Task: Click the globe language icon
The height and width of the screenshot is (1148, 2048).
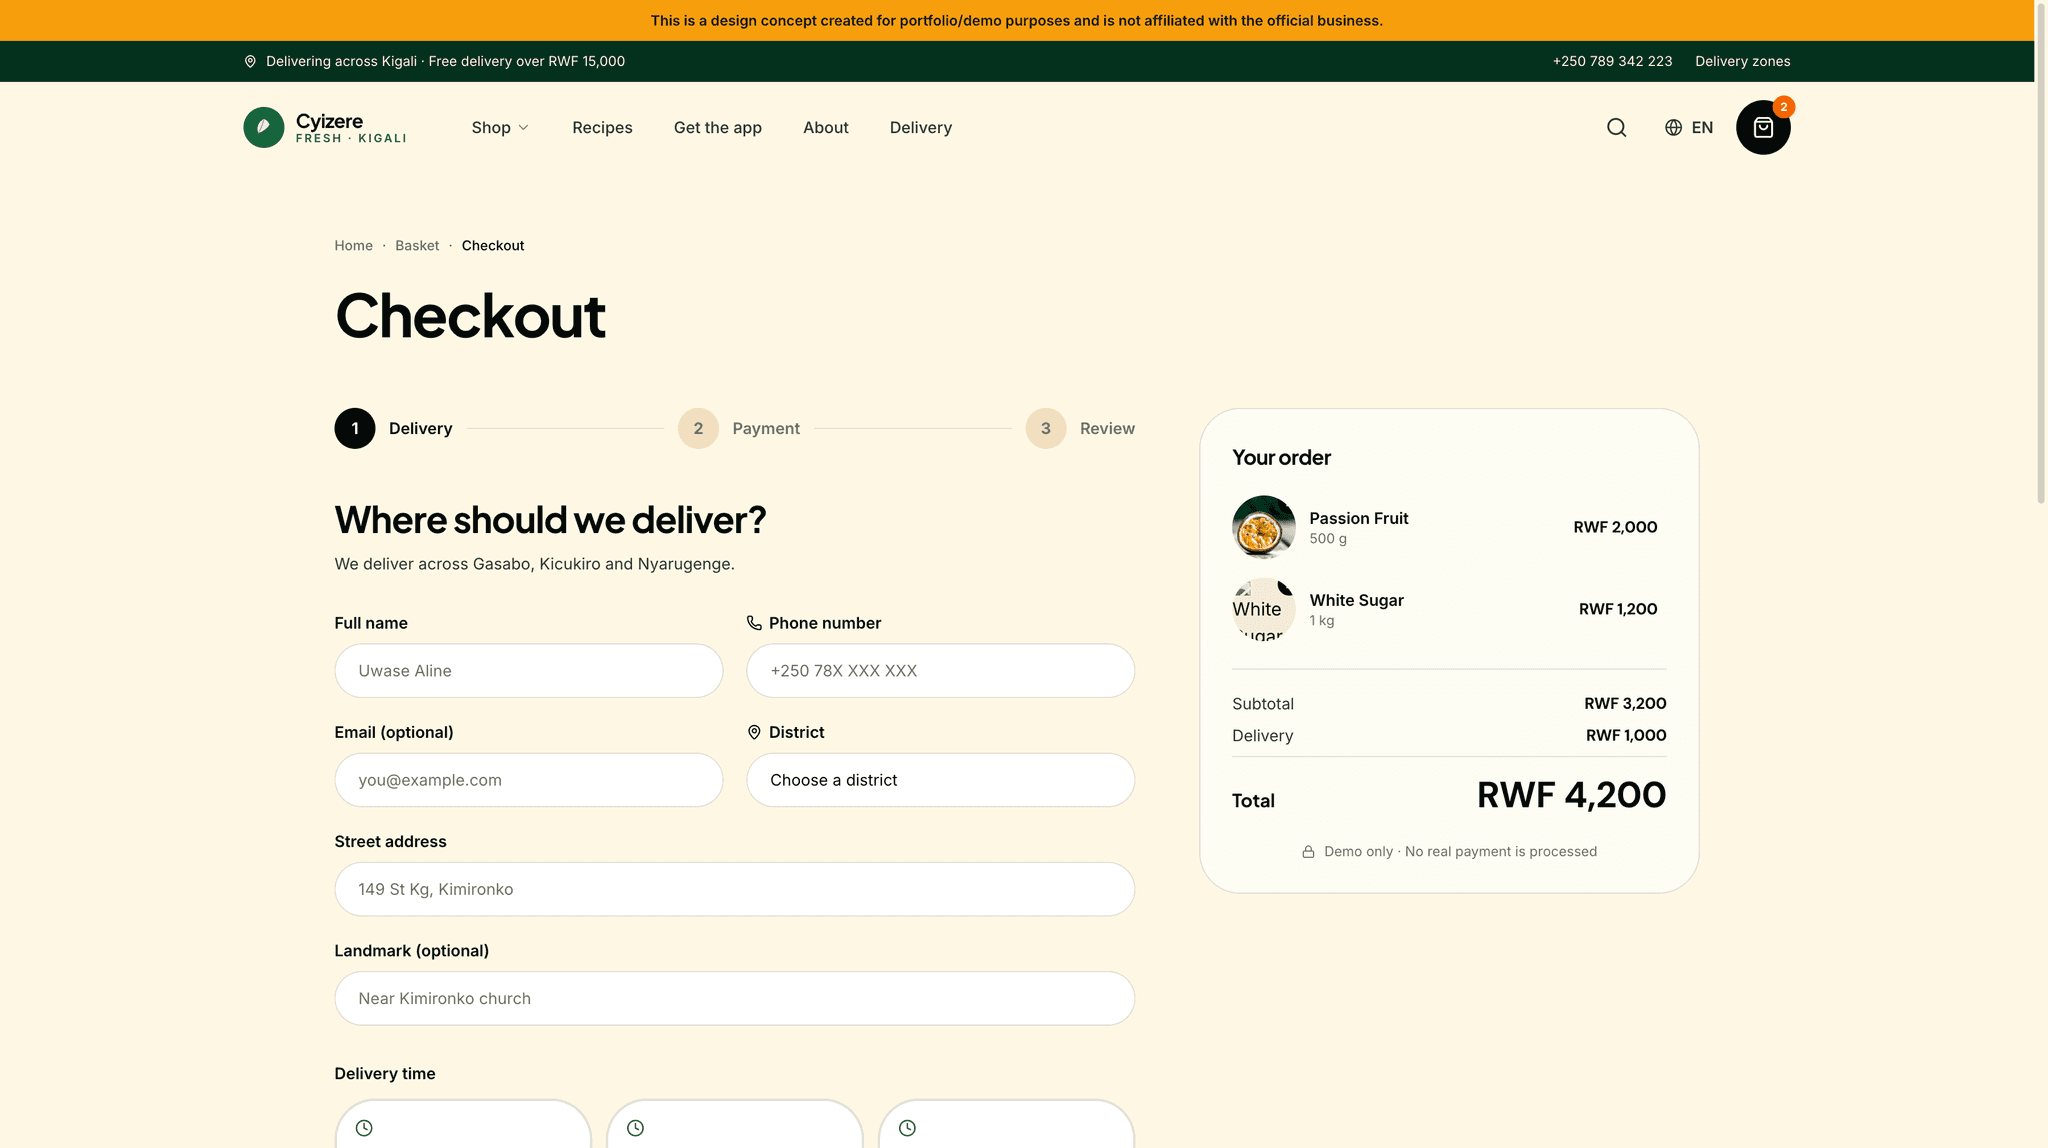Action: click(x=1673, y=127)
